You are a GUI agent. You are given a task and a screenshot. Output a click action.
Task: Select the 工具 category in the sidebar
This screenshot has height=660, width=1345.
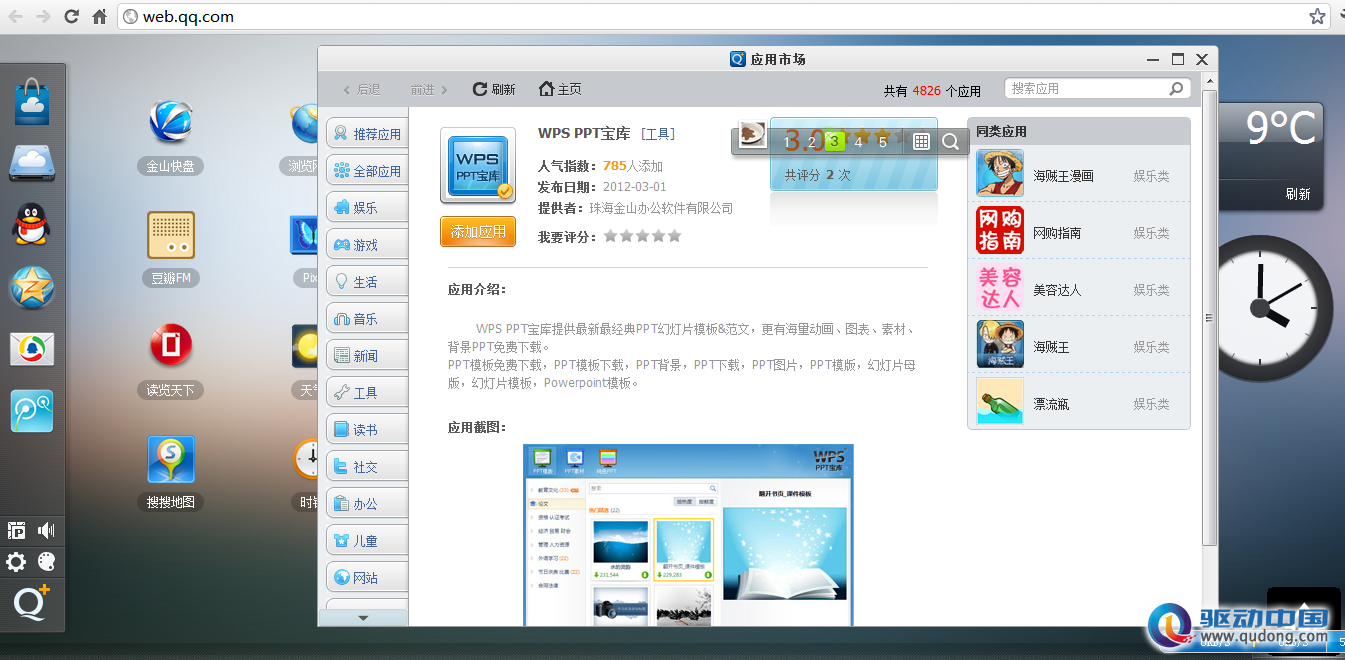click(367, 393)
